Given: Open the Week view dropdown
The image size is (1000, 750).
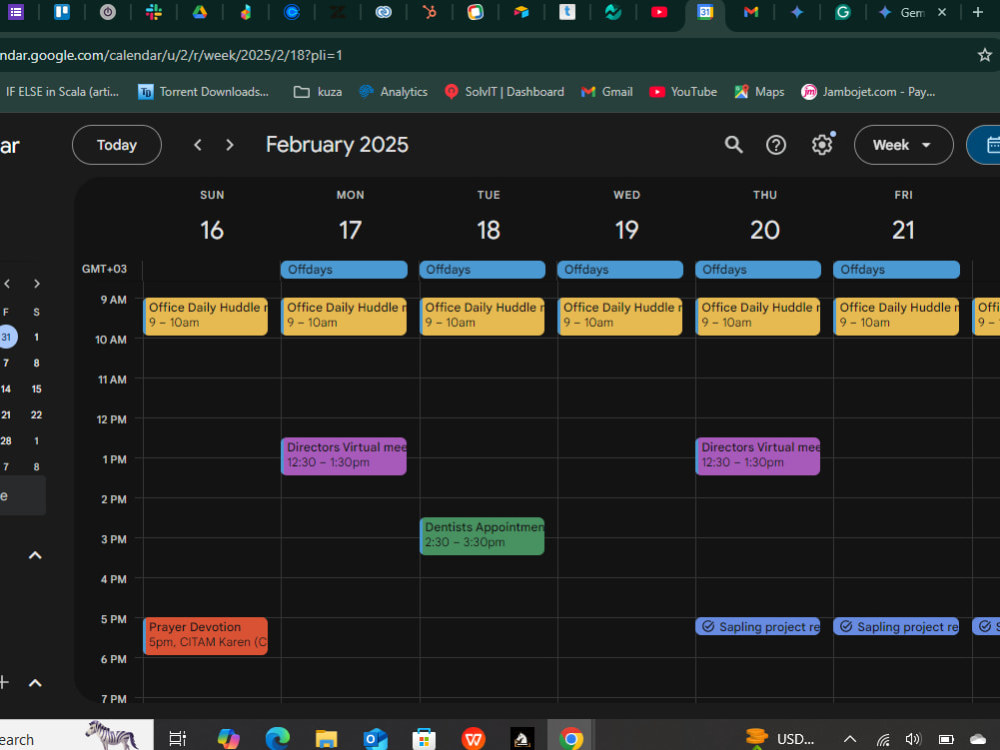Looking at the screenshot, I should coord(903,145).
